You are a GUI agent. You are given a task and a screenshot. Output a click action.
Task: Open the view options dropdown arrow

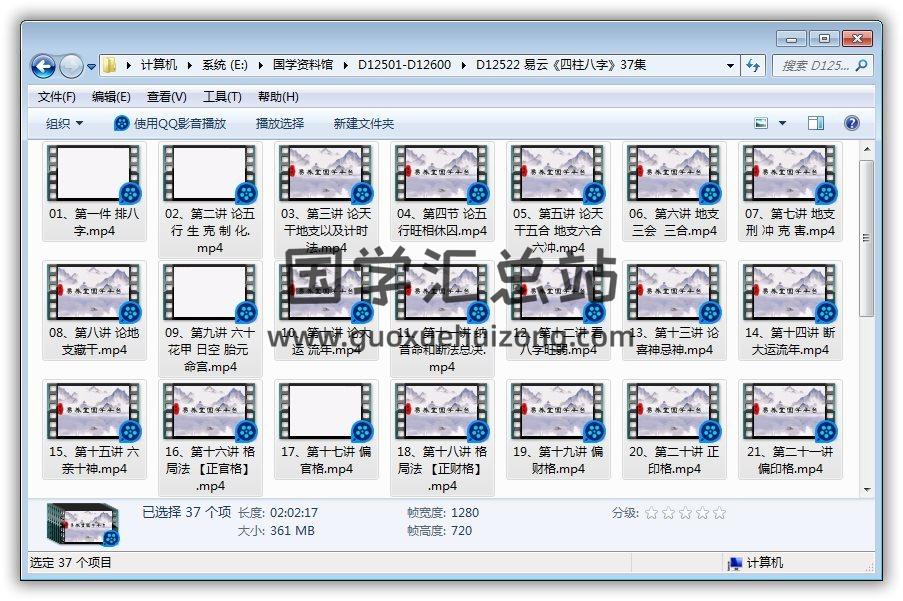click(x=782, y=123)
